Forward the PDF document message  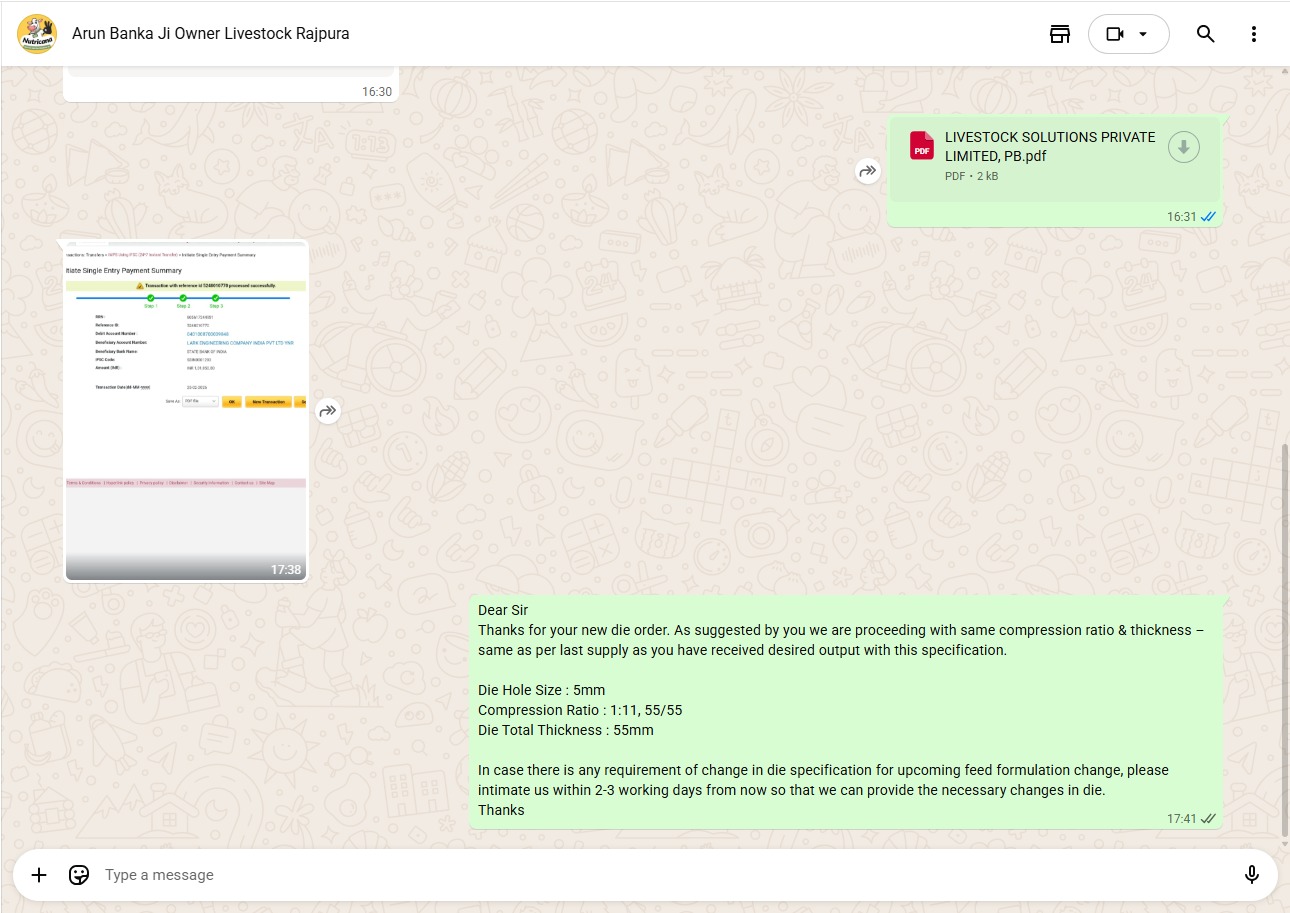click(867, 171)
